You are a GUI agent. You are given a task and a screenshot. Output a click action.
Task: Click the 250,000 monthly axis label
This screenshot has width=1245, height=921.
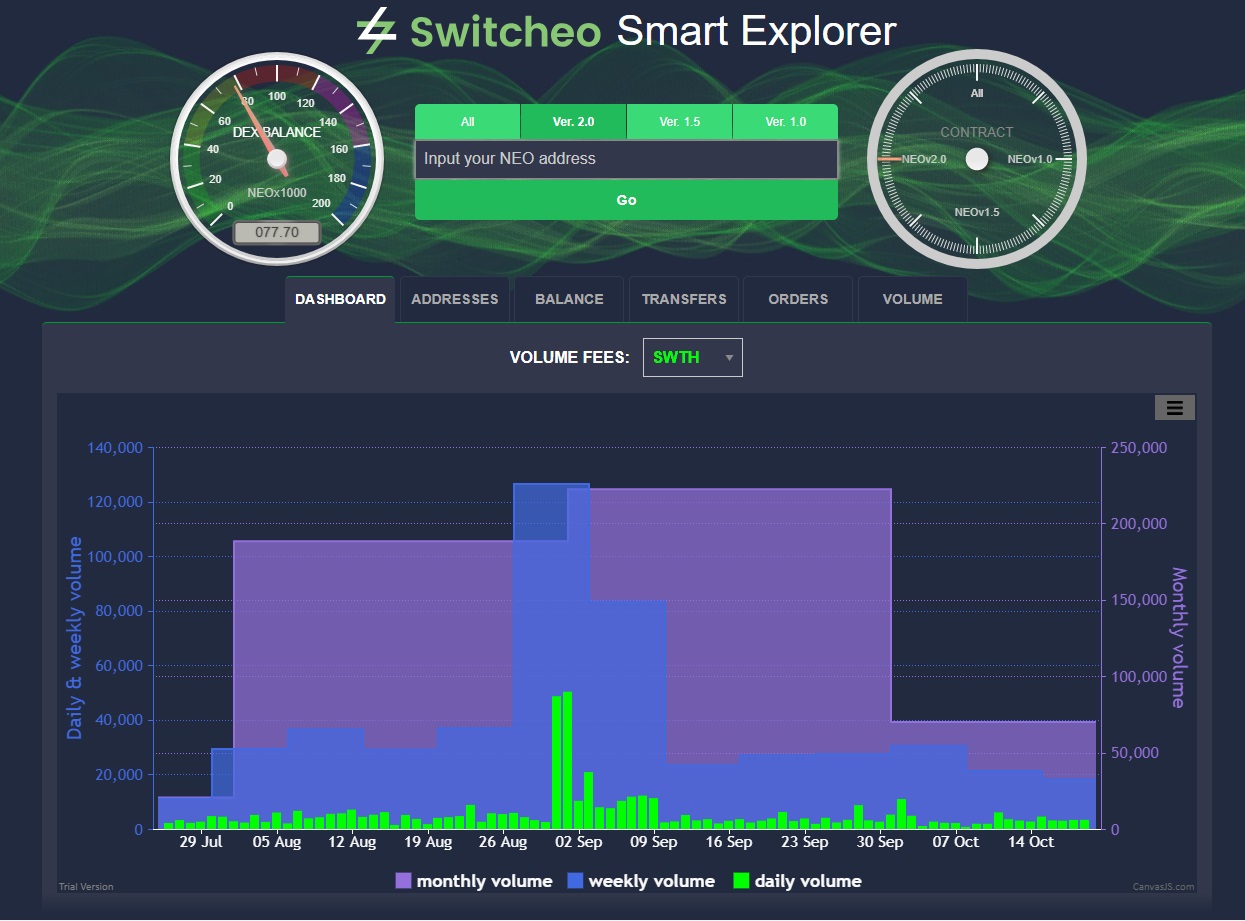(1138, 448)
